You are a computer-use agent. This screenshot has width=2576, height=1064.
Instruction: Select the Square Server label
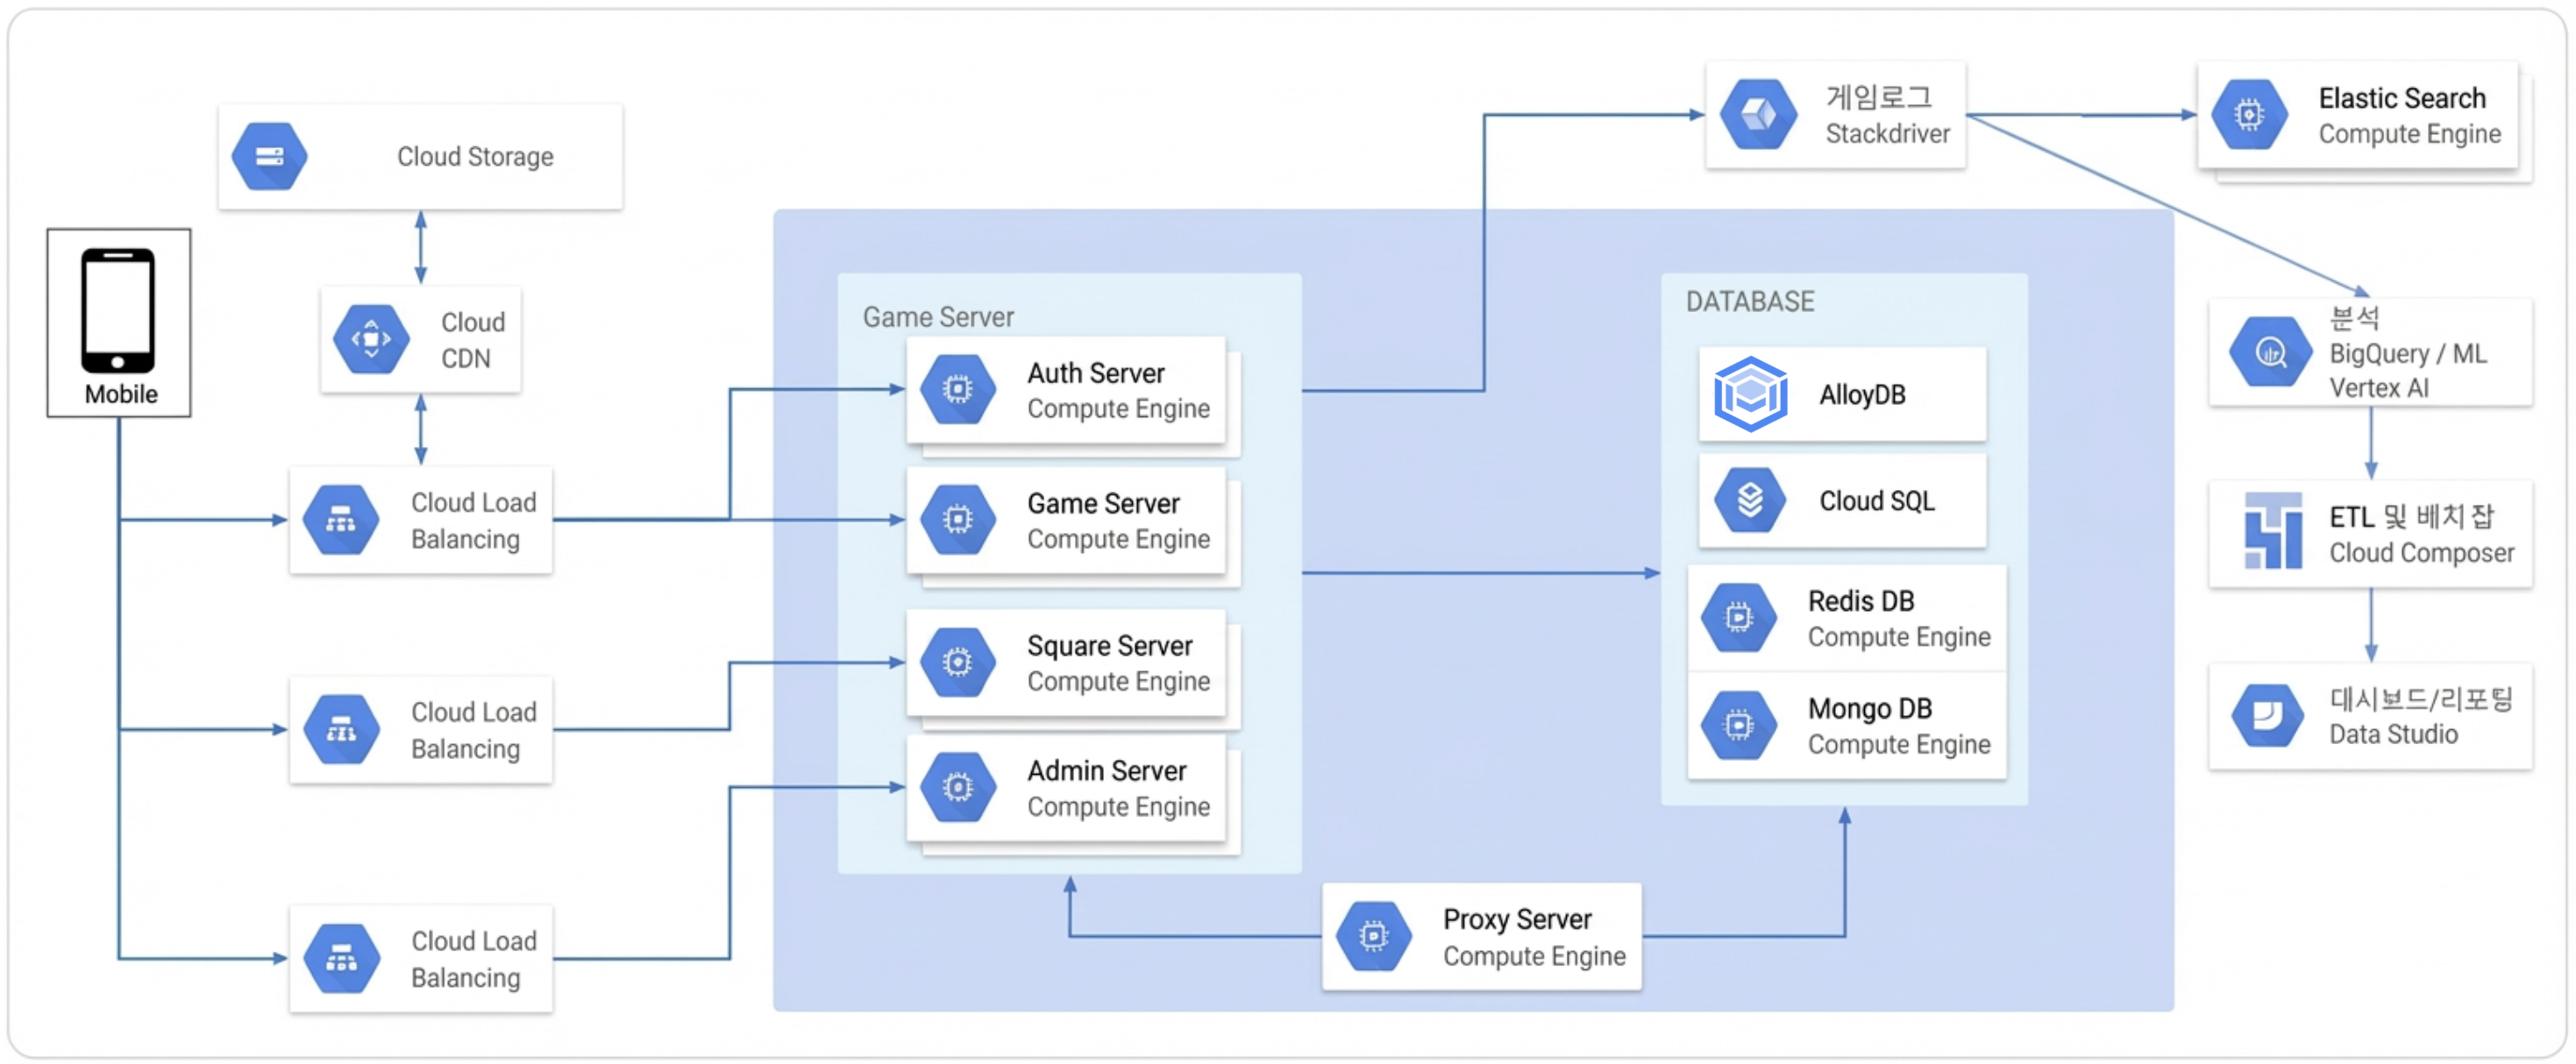1109,646
